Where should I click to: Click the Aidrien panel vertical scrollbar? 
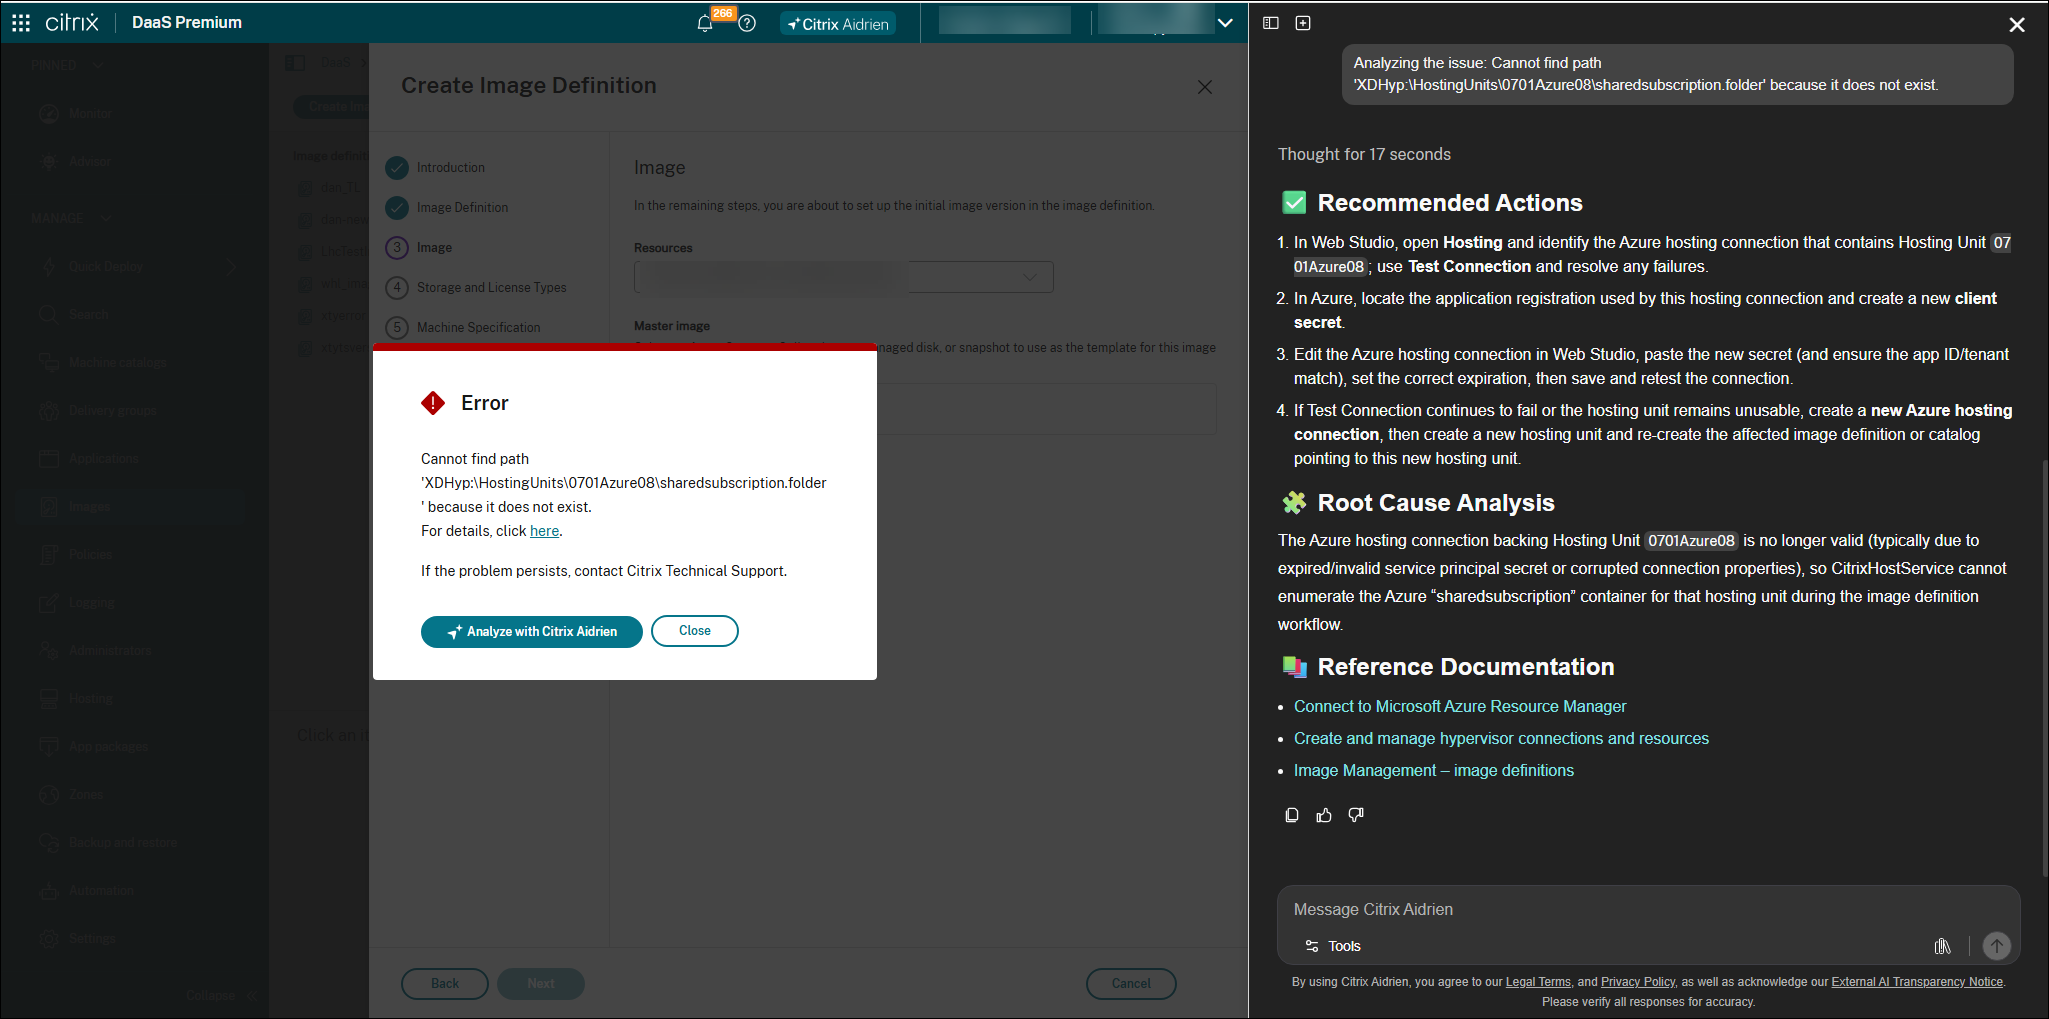2044,668
